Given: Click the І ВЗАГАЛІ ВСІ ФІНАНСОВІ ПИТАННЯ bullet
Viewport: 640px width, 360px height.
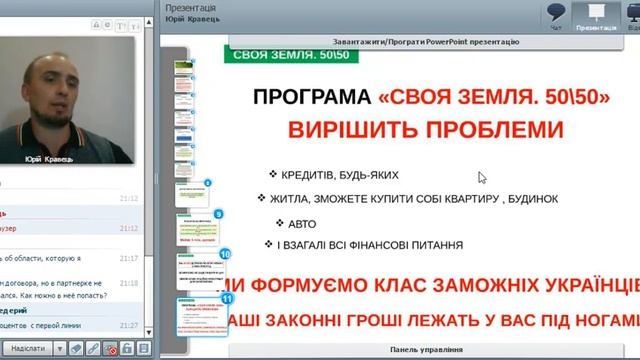Looking at the screenshot, I should tap(370, 245).
